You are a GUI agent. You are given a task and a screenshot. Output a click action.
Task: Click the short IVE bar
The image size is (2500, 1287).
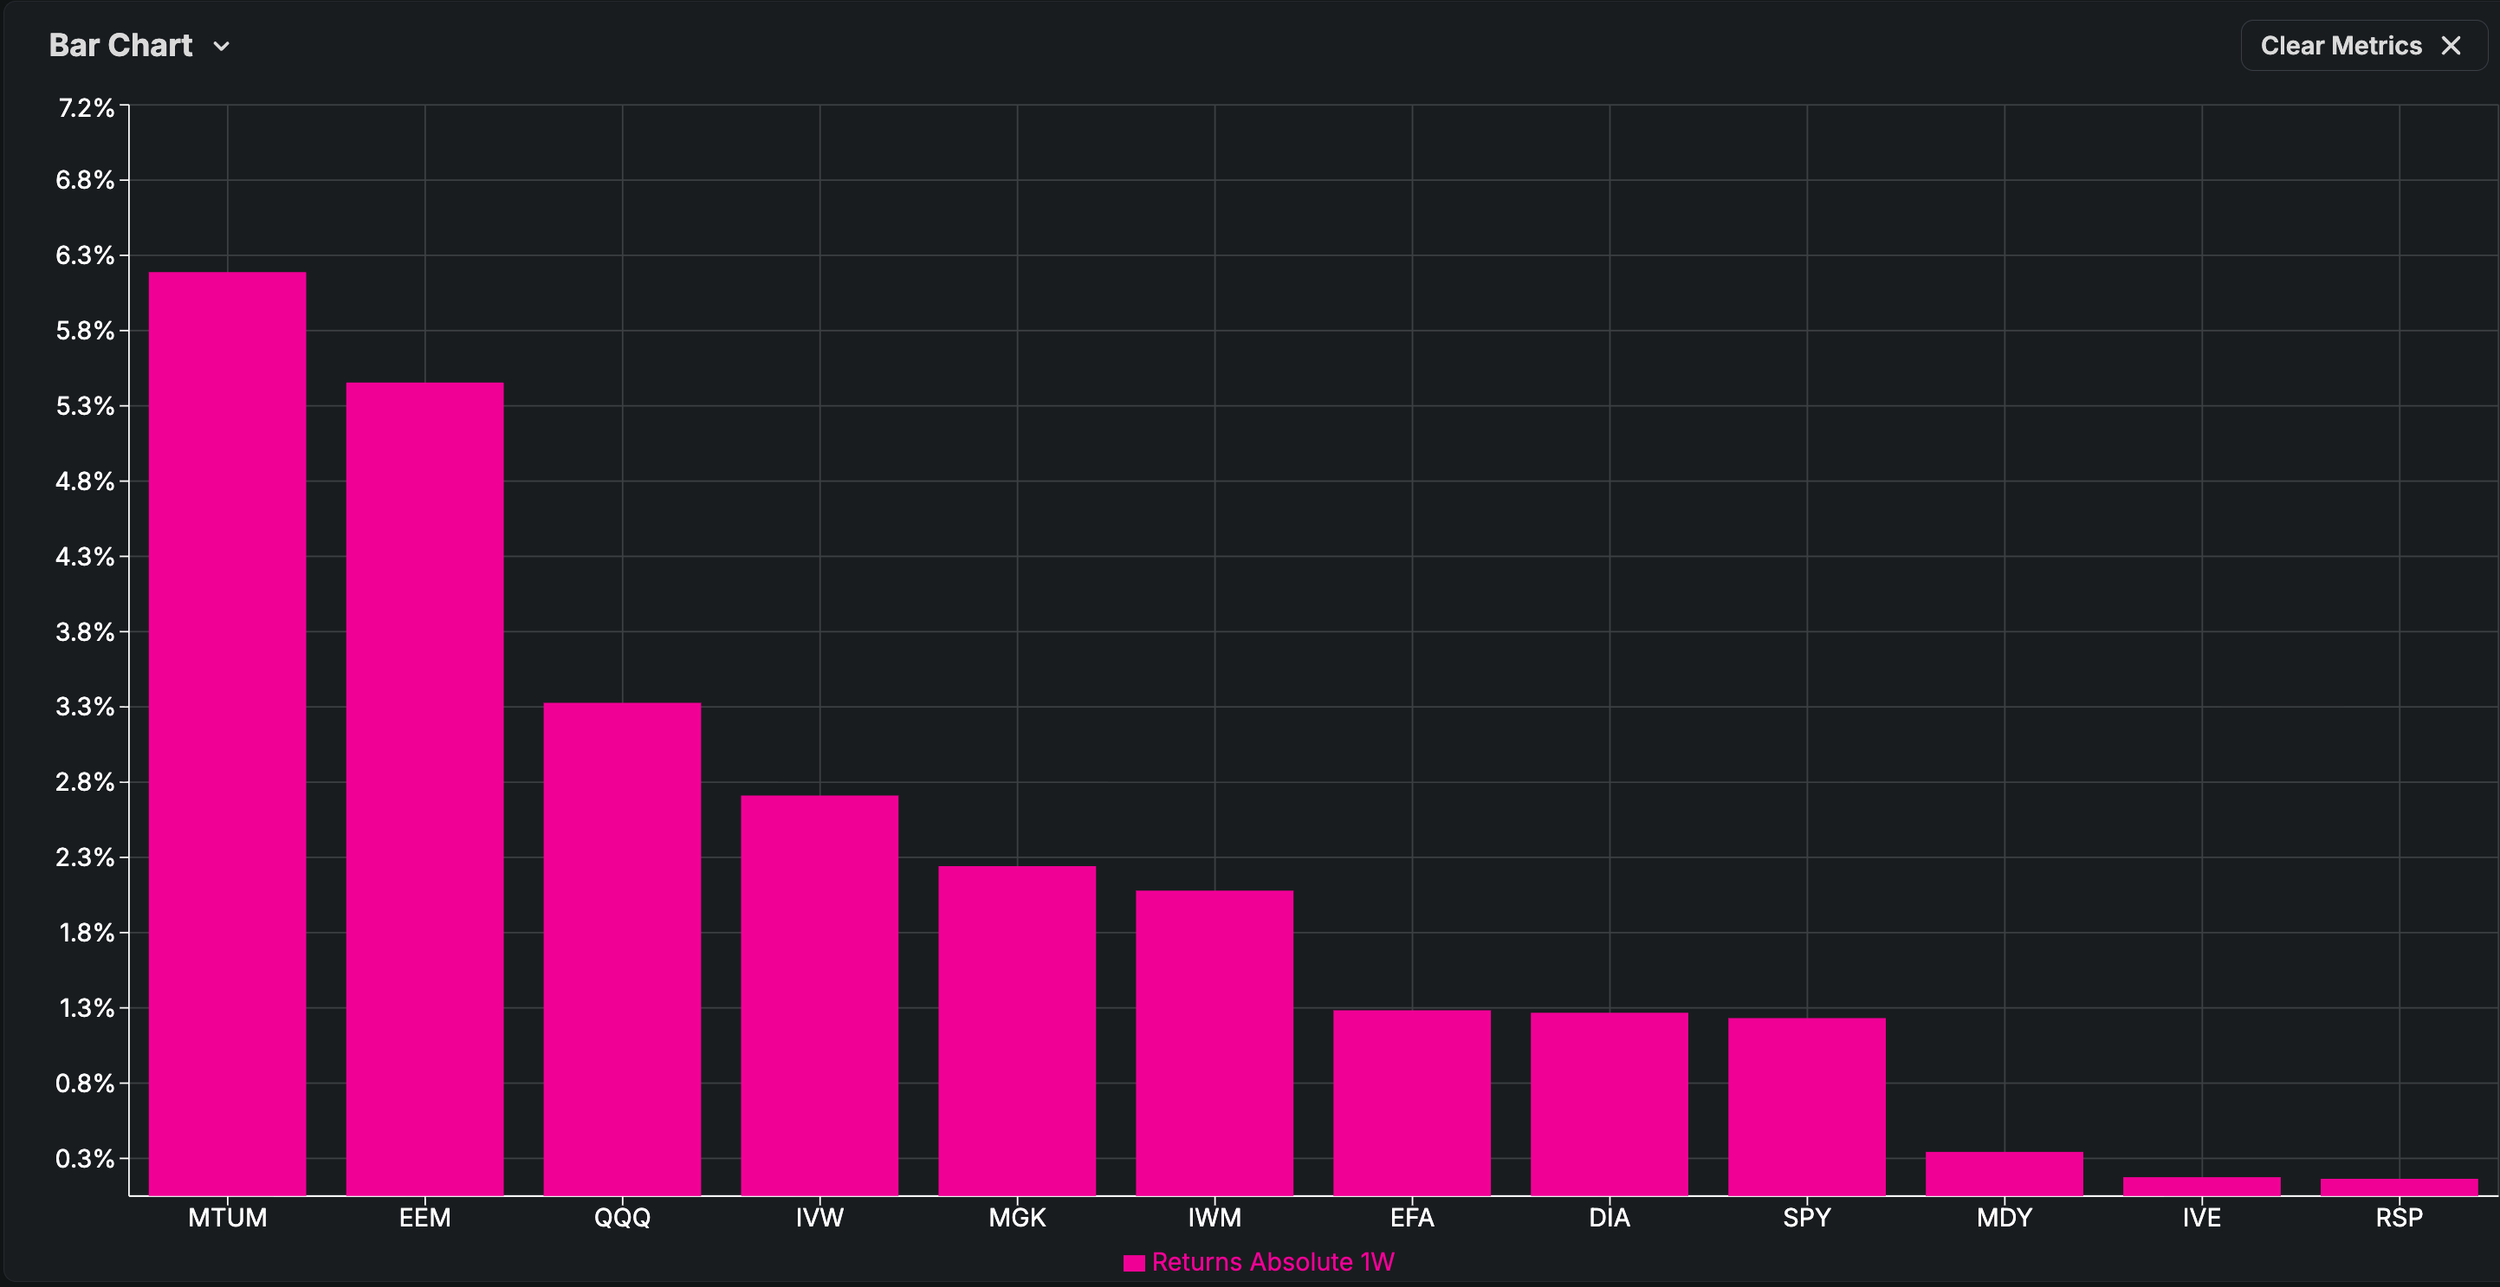click(2202, 1186)
